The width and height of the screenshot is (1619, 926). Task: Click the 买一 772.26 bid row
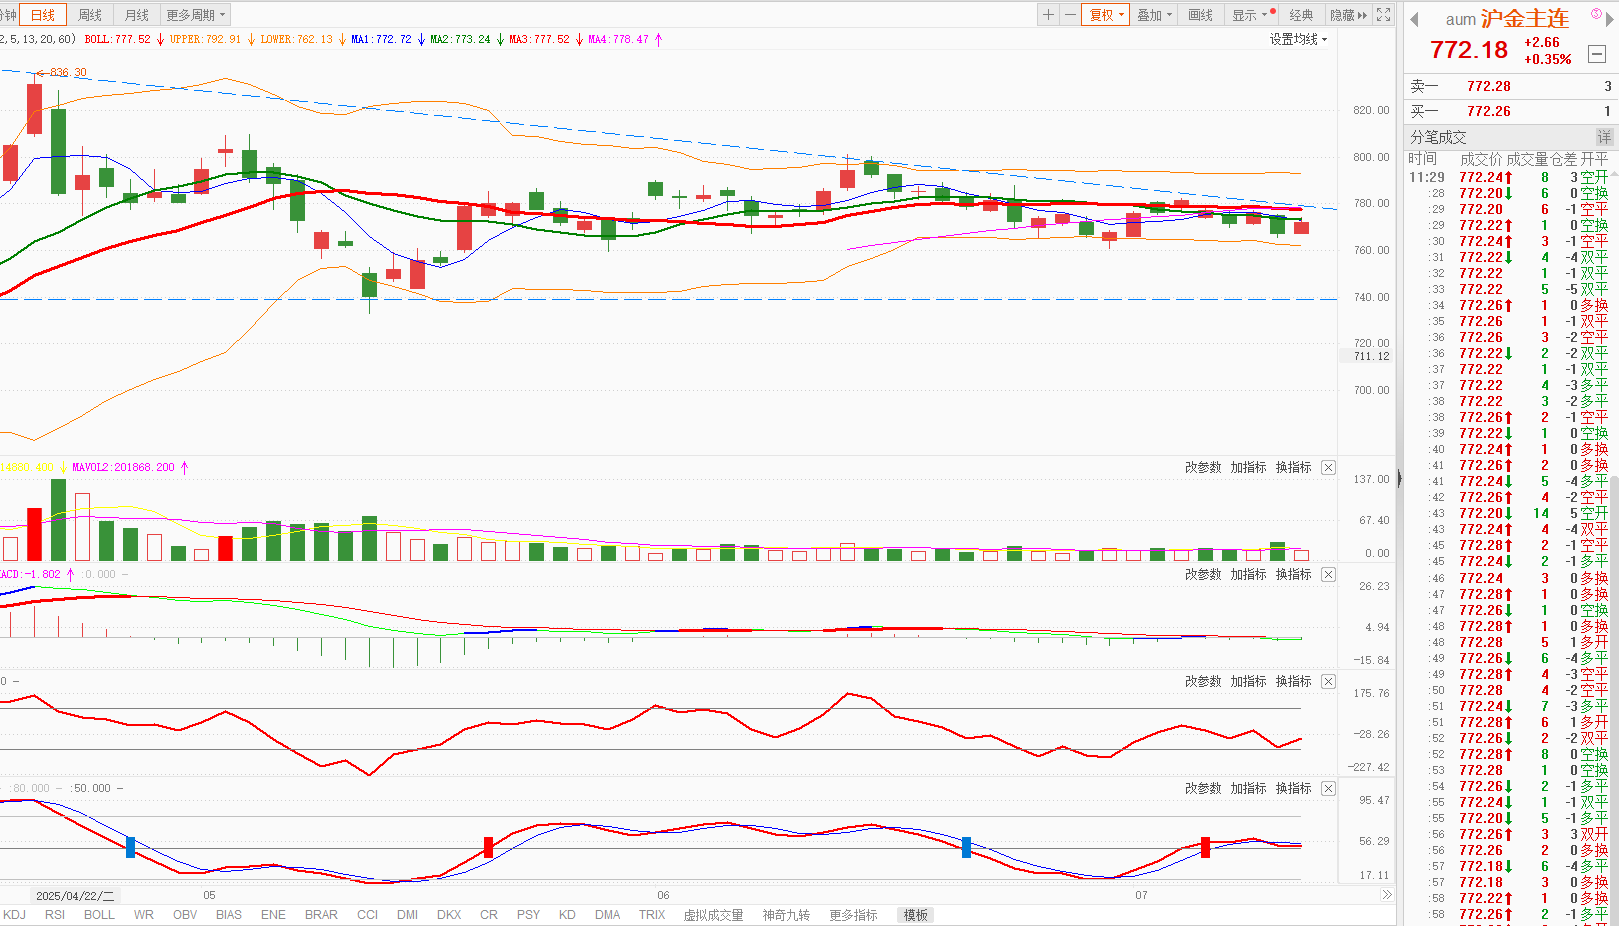click(x=1510, y=111)
